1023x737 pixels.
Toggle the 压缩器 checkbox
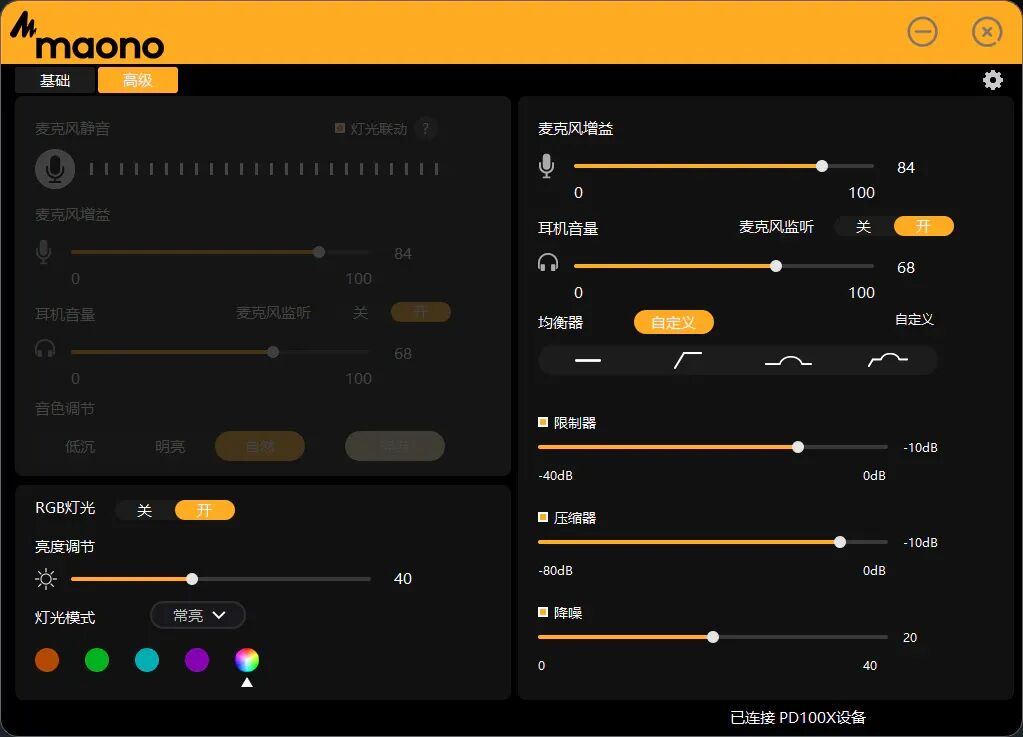point(543,517)
